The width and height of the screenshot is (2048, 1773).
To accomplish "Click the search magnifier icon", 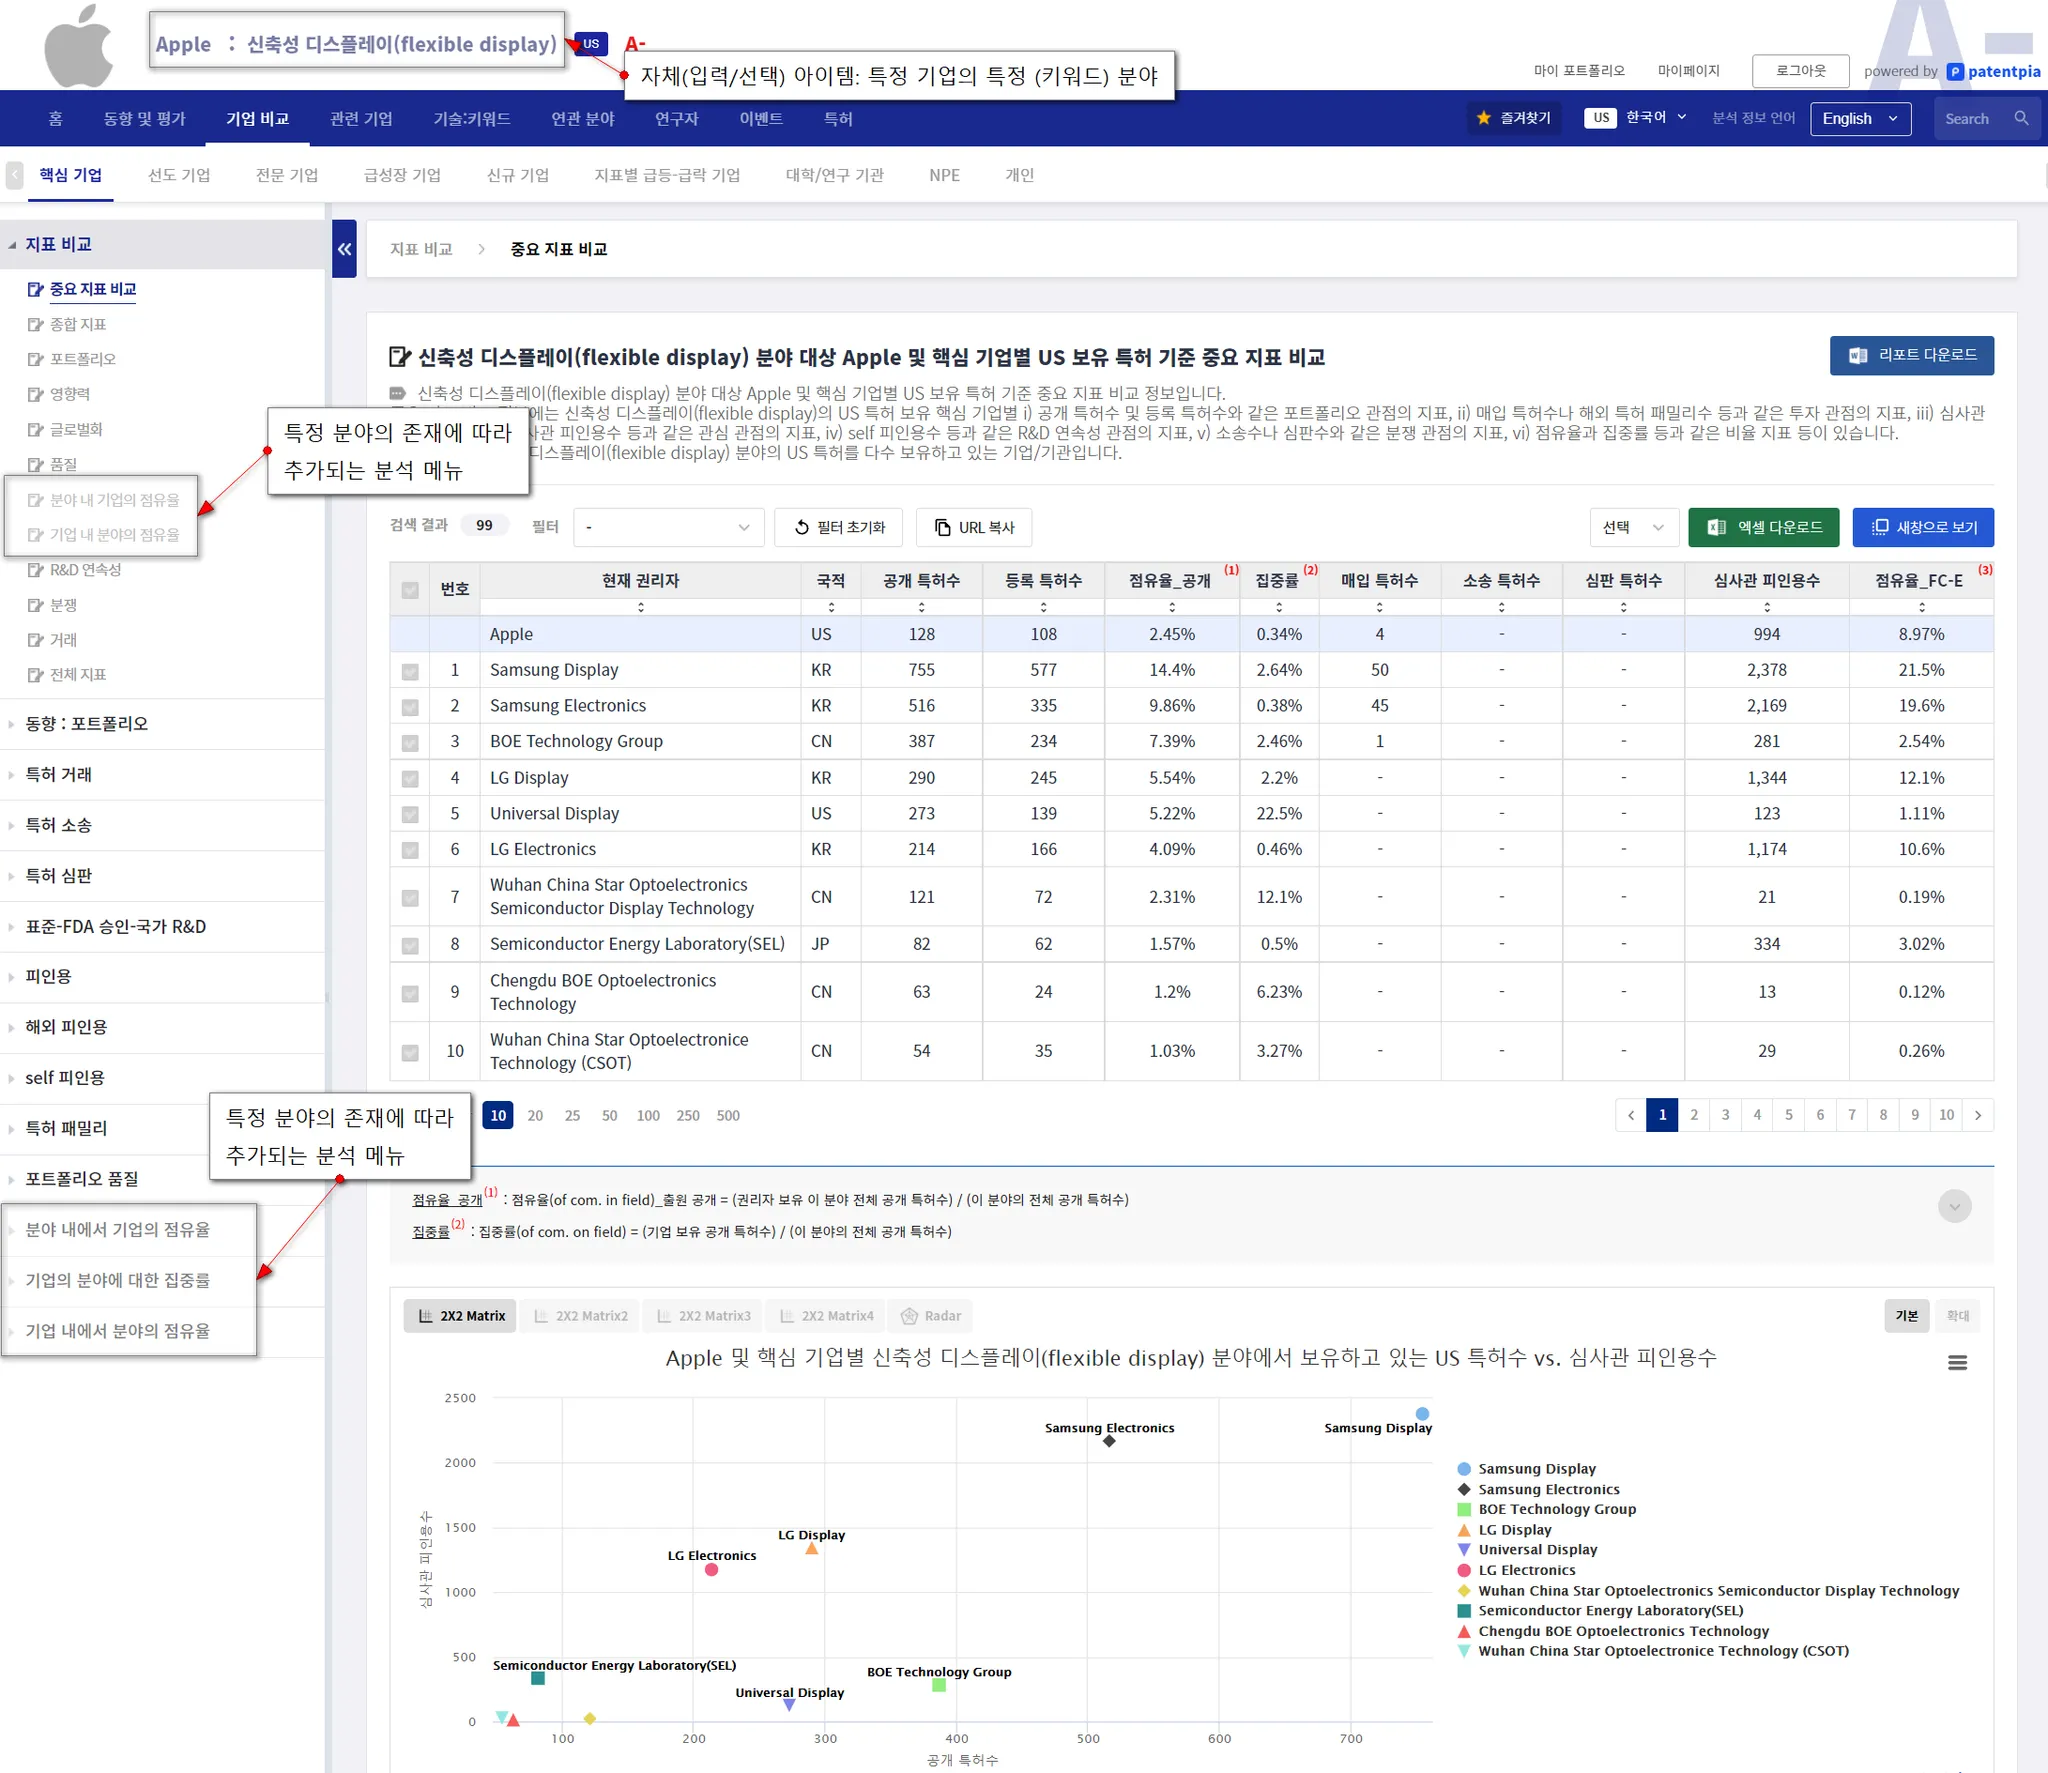I will click(2021, 118).
